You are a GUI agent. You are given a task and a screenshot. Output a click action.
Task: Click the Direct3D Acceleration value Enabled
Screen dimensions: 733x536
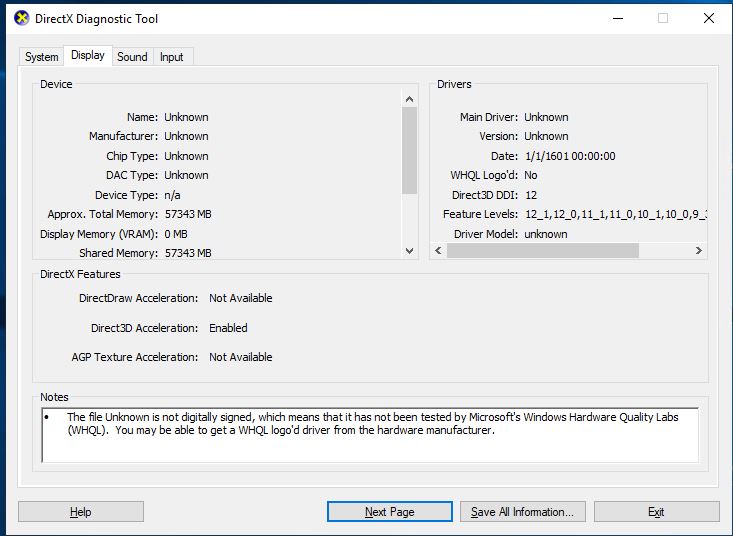click(x=228, y=328)
